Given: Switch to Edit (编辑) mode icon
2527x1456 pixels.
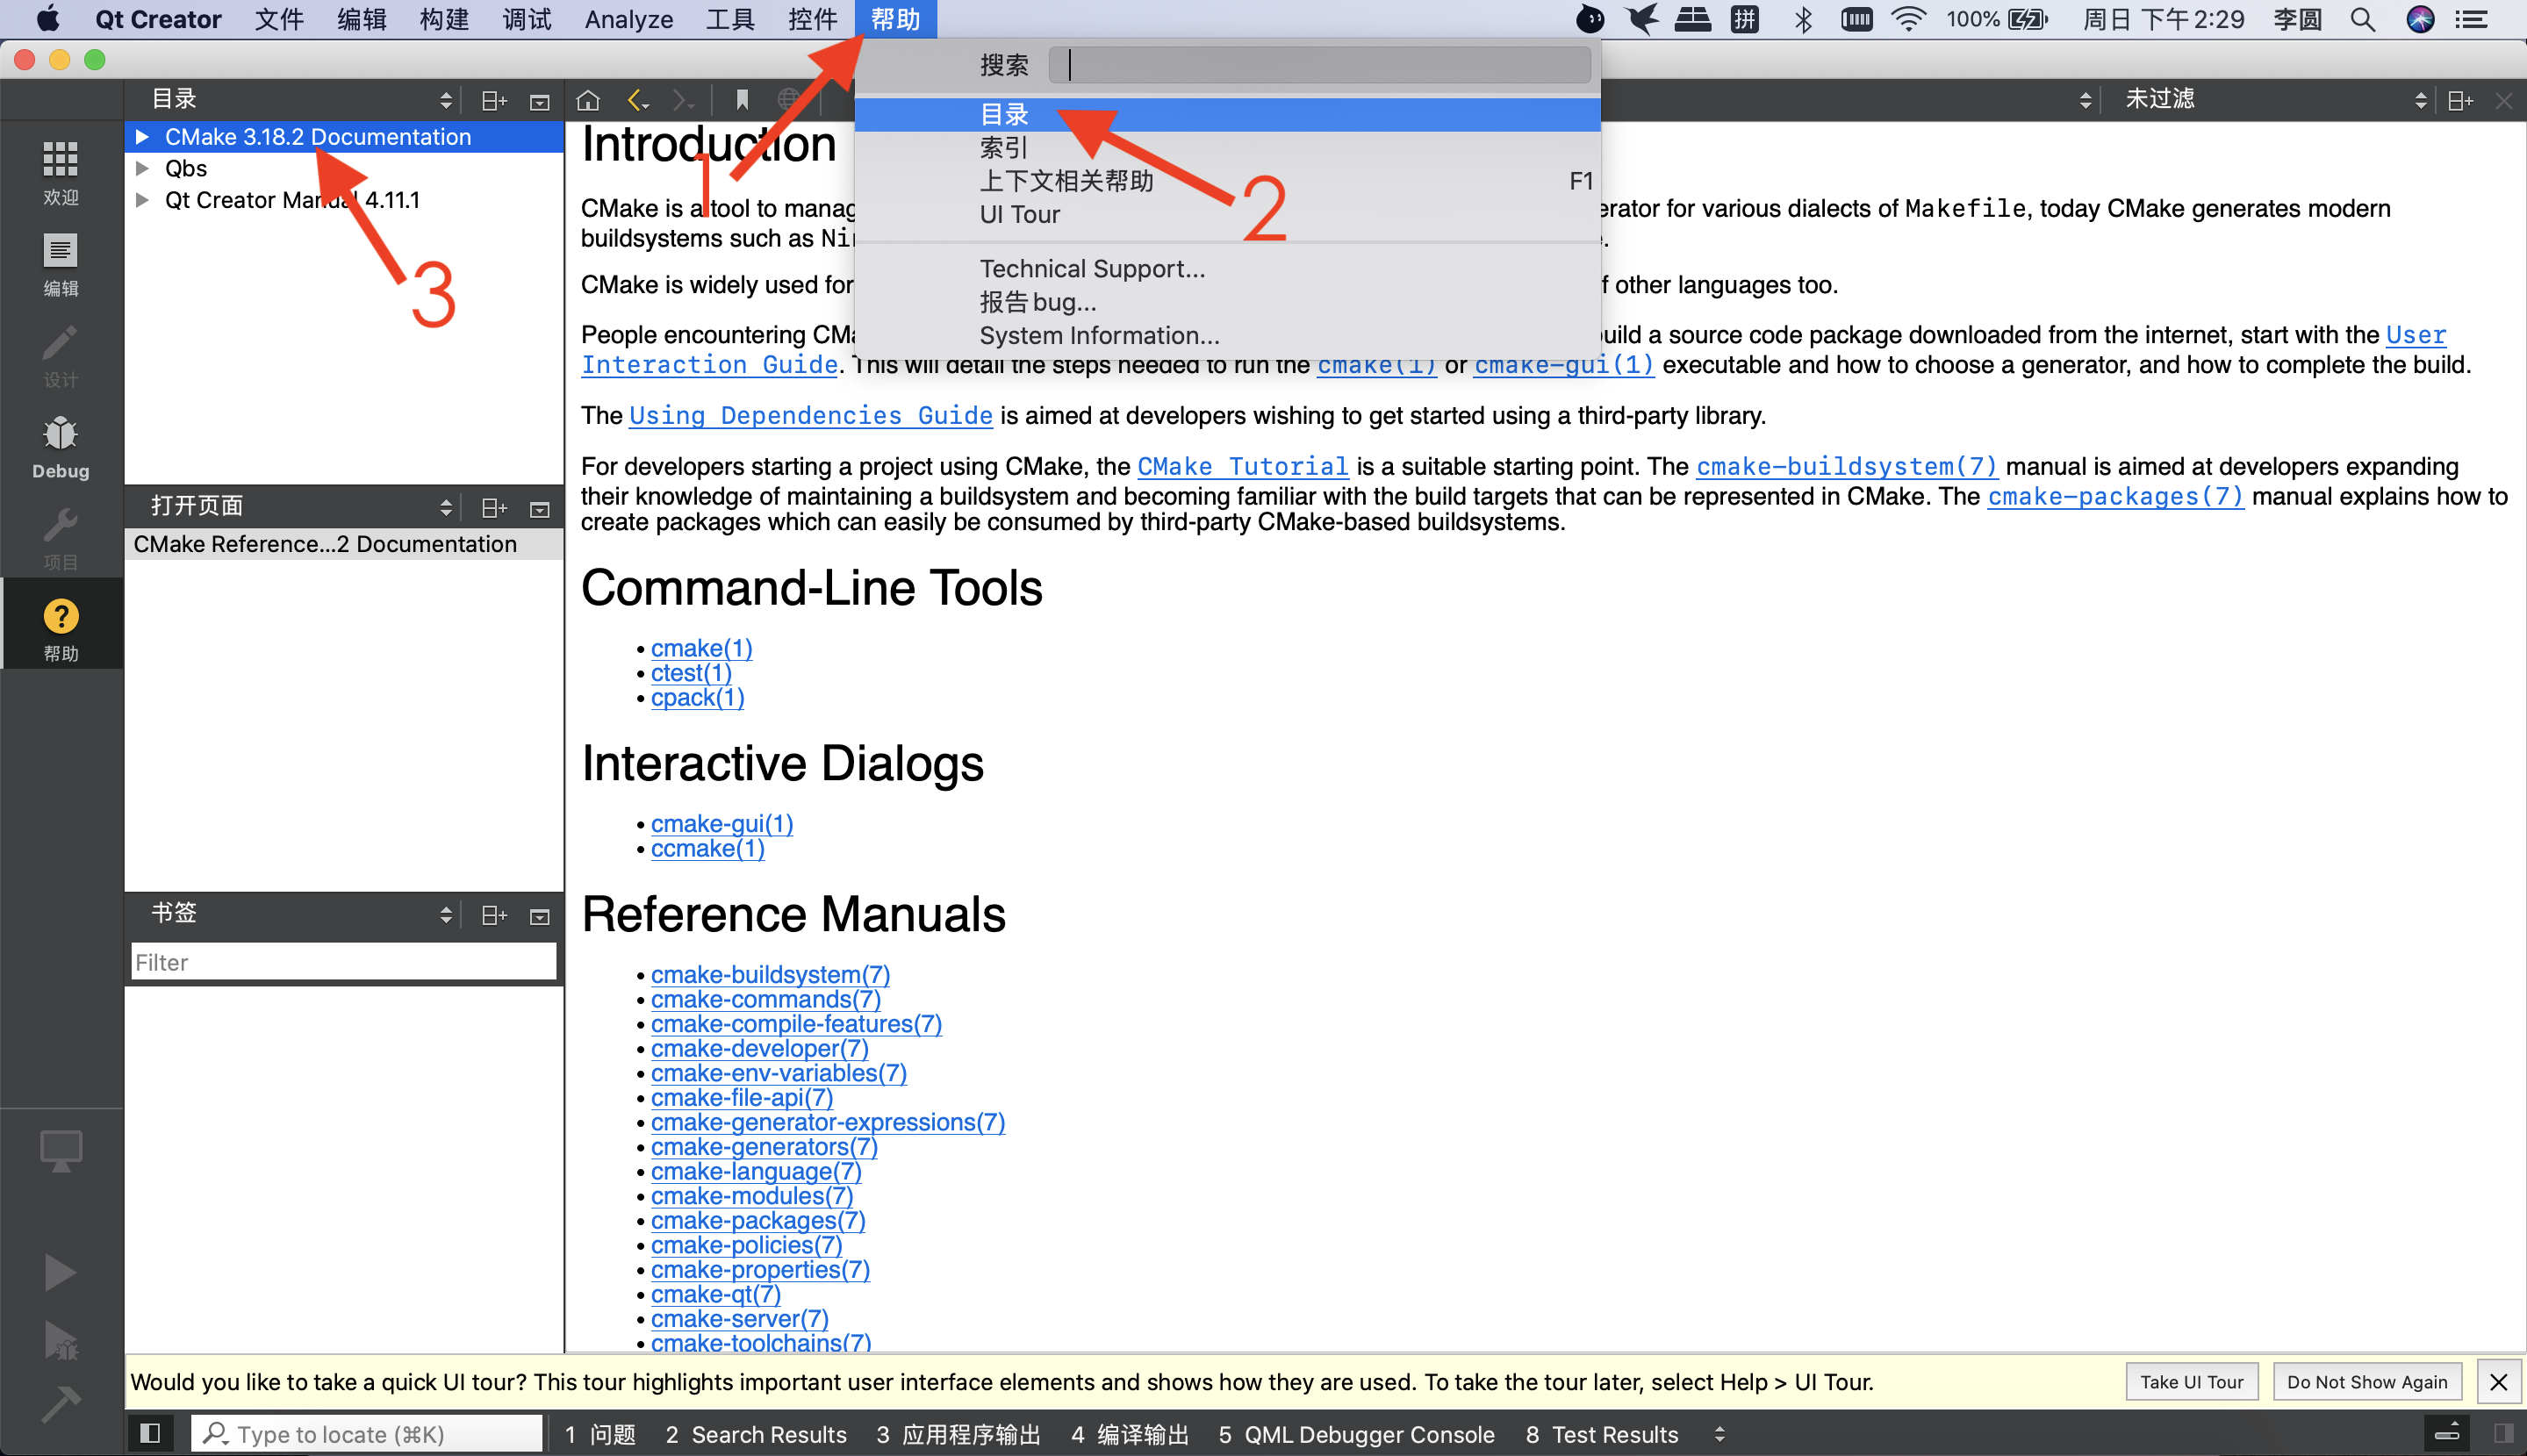Looking at the screenshot, I should 60,263.
